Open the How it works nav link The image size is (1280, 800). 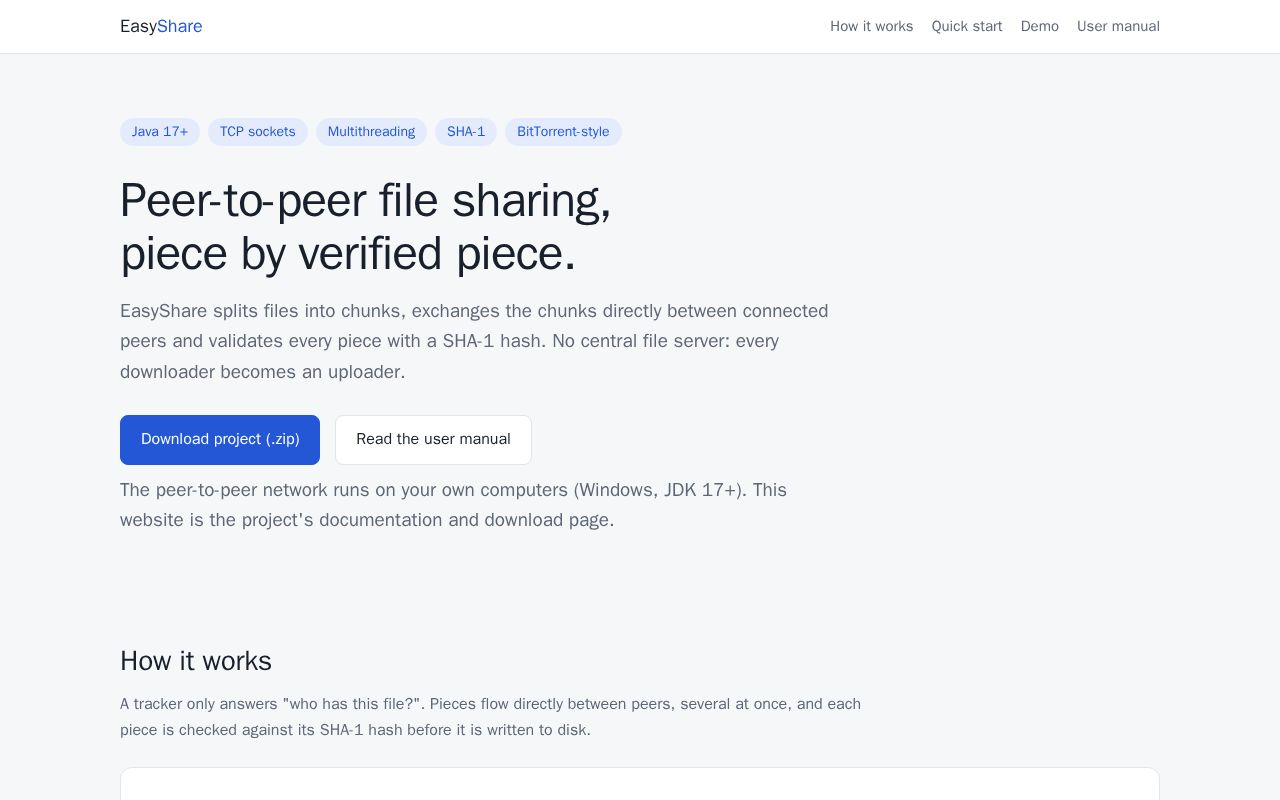coord(871,26)
